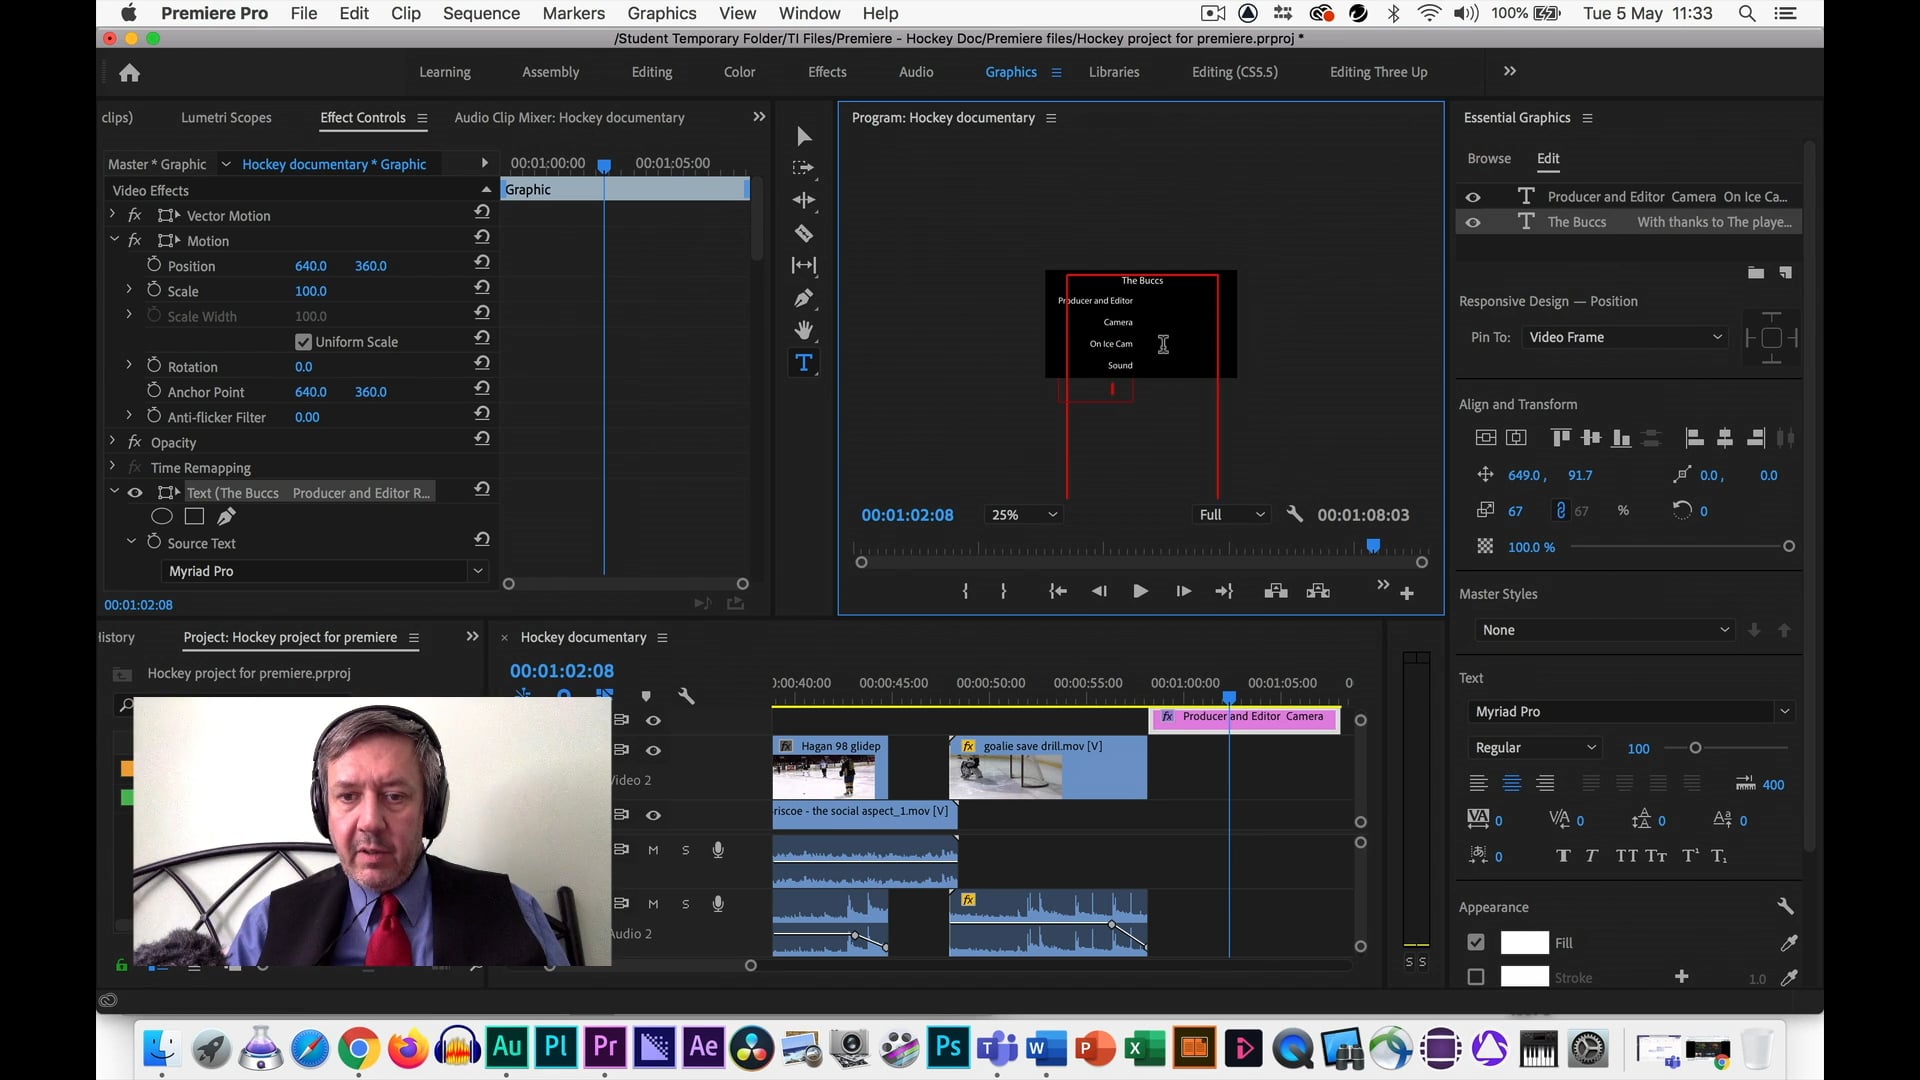
Task: Enable the Stroke checkbox
Action: [1476, 977]
